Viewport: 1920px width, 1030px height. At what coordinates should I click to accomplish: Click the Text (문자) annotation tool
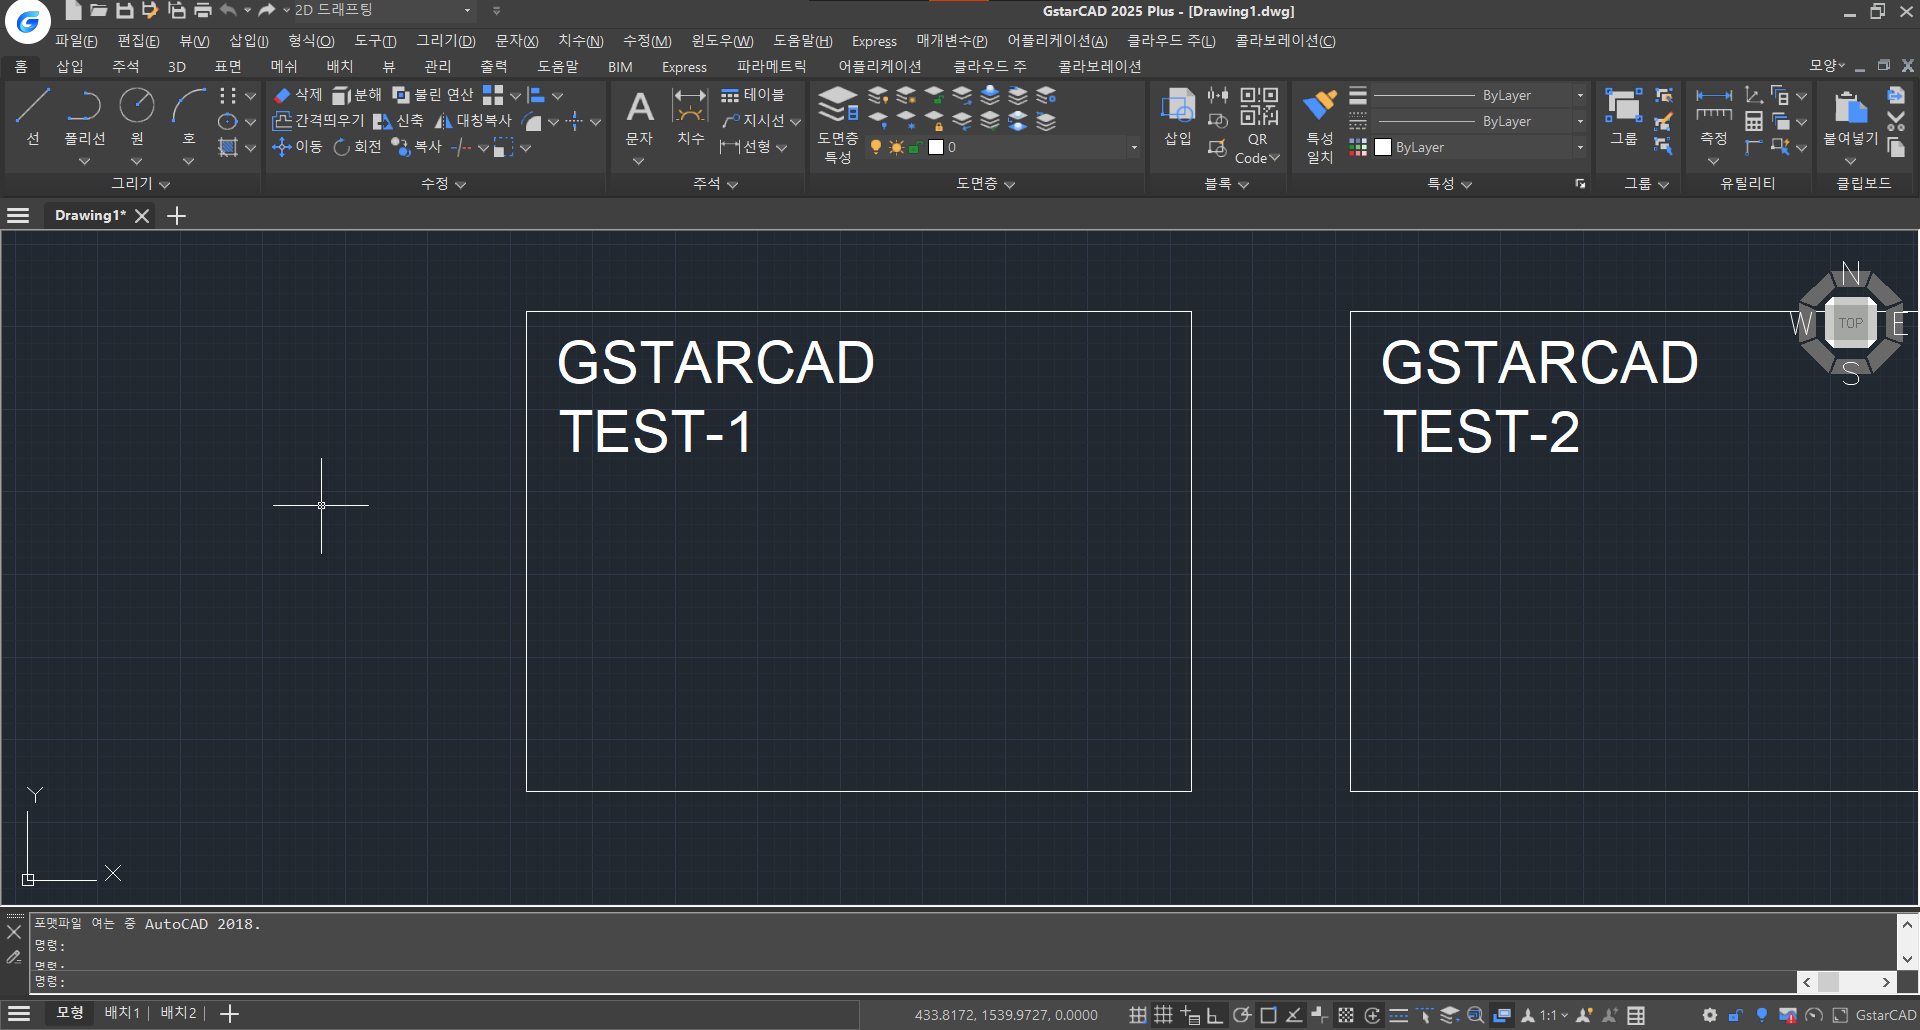639,118
